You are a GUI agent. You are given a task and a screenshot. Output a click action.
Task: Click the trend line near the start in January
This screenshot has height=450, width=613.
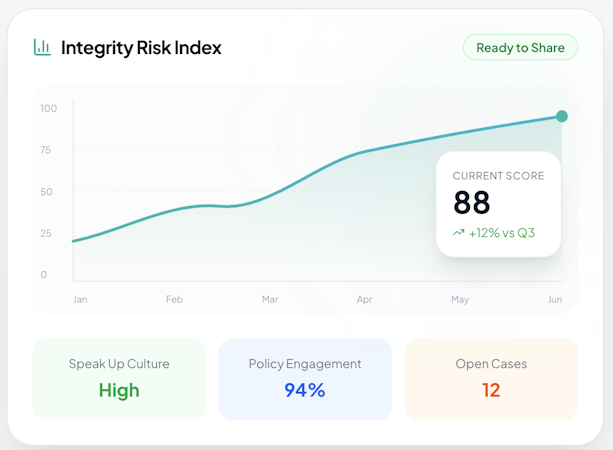(x=84, y=238)
